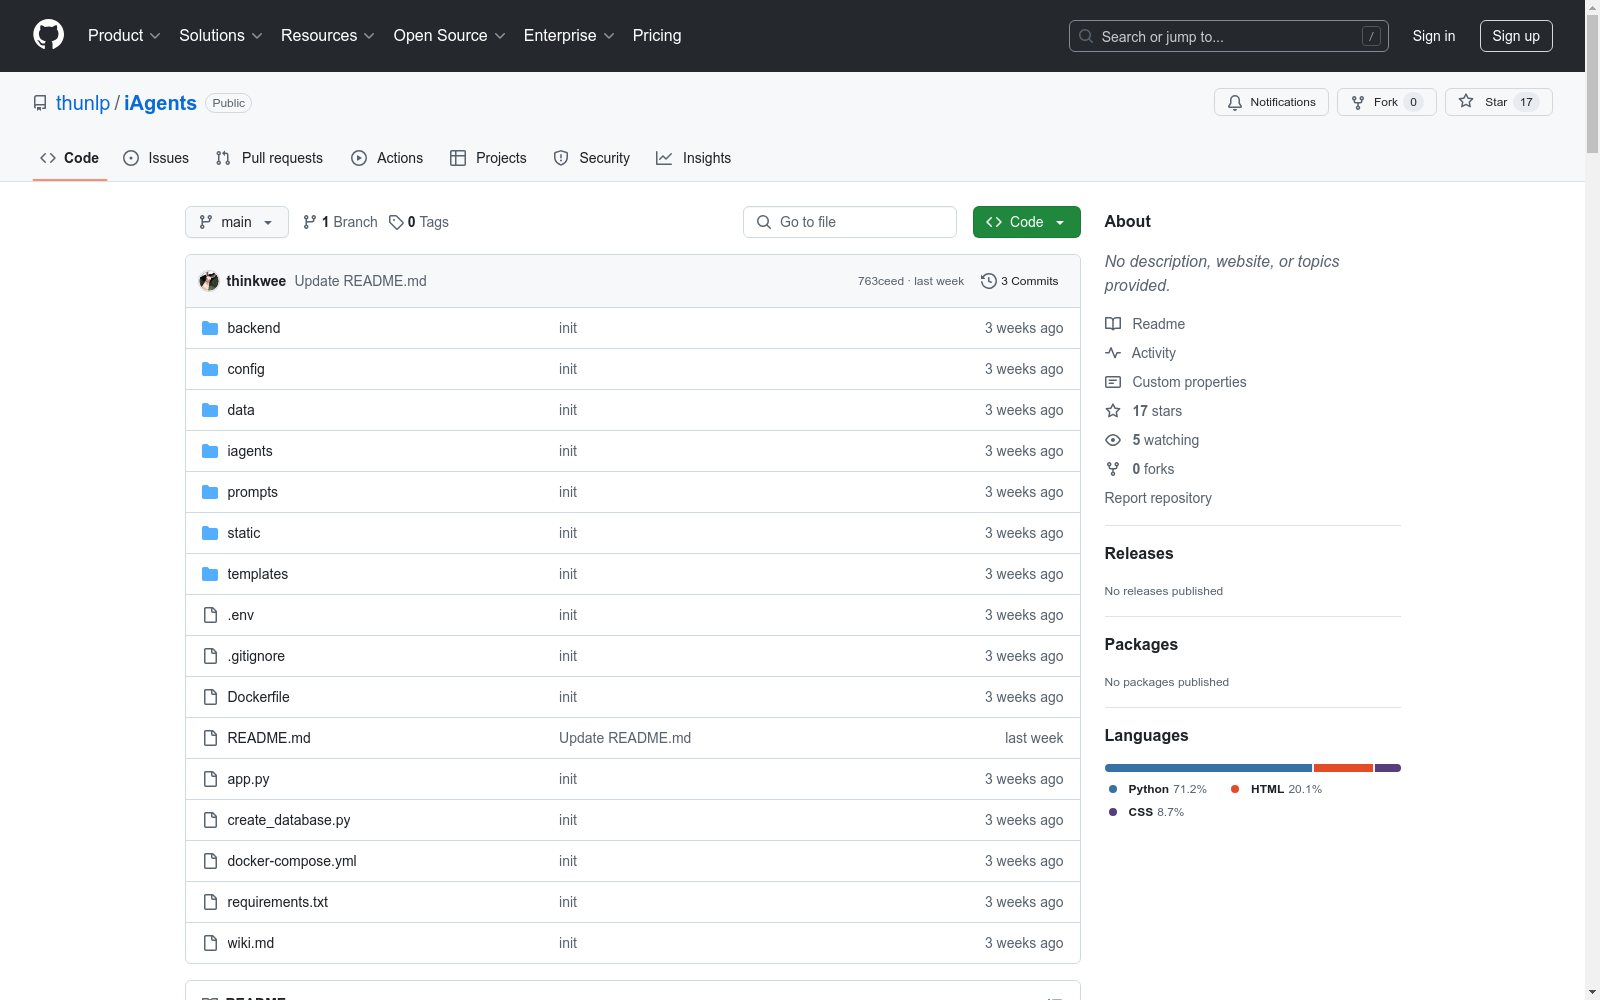Click the Fork button
Viewport: 1600px width, 1000px height.
[1386, 102]
